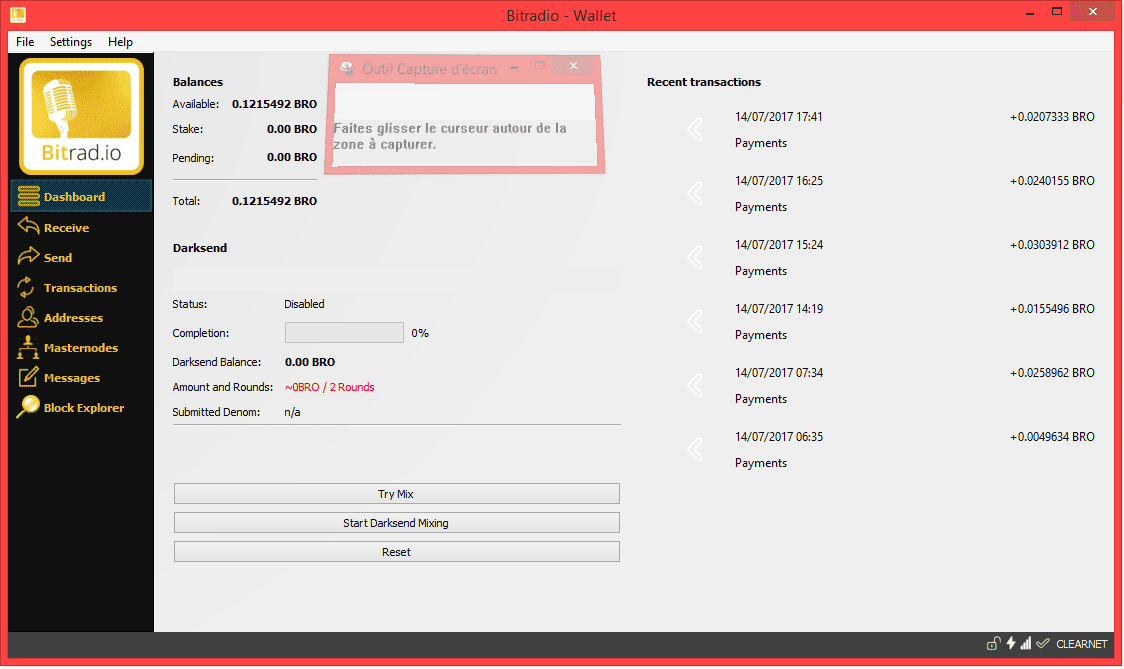Click arrow icon for 15:24 transaction
Image resolution: width=1124 pixels, height=669 pixels.
[x=695, y=257]
